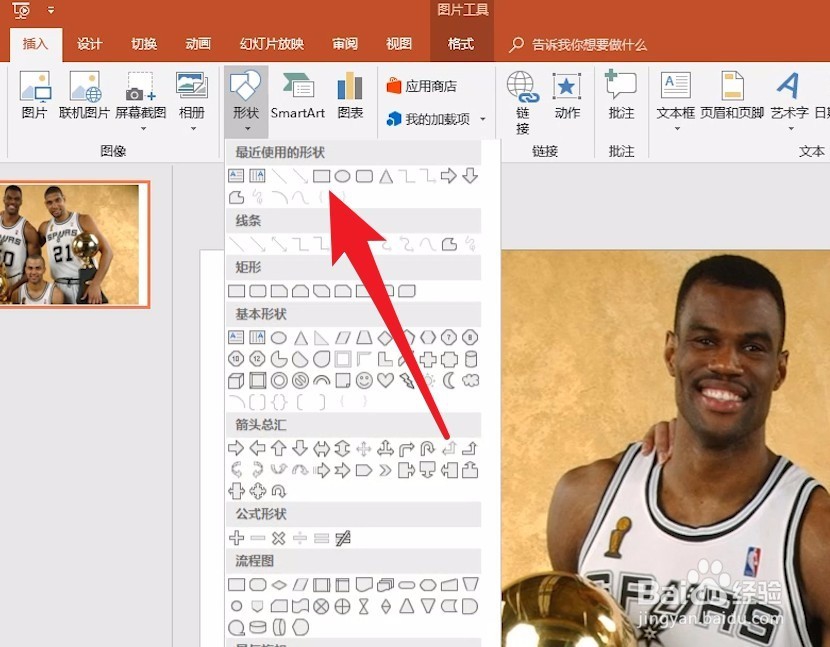This screenshot has height=647, width=830.
Task: Switch to the 动画 tab
Action: pyautogui.click(x=198, y=44)
